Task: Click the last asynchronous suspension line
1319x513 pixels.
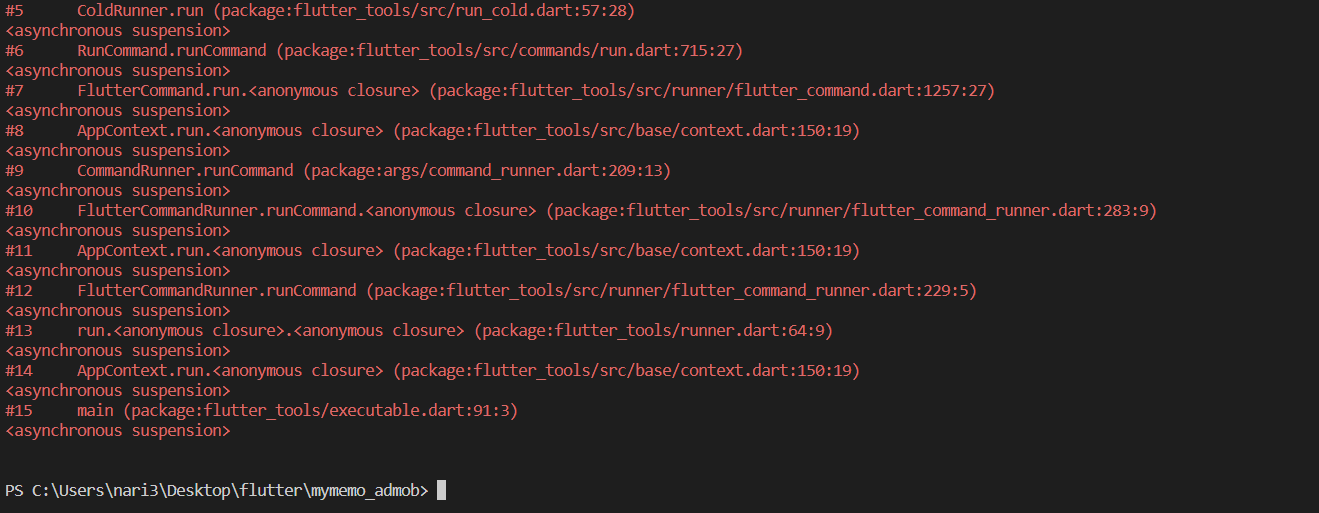Action: click(x=118, y=430)
